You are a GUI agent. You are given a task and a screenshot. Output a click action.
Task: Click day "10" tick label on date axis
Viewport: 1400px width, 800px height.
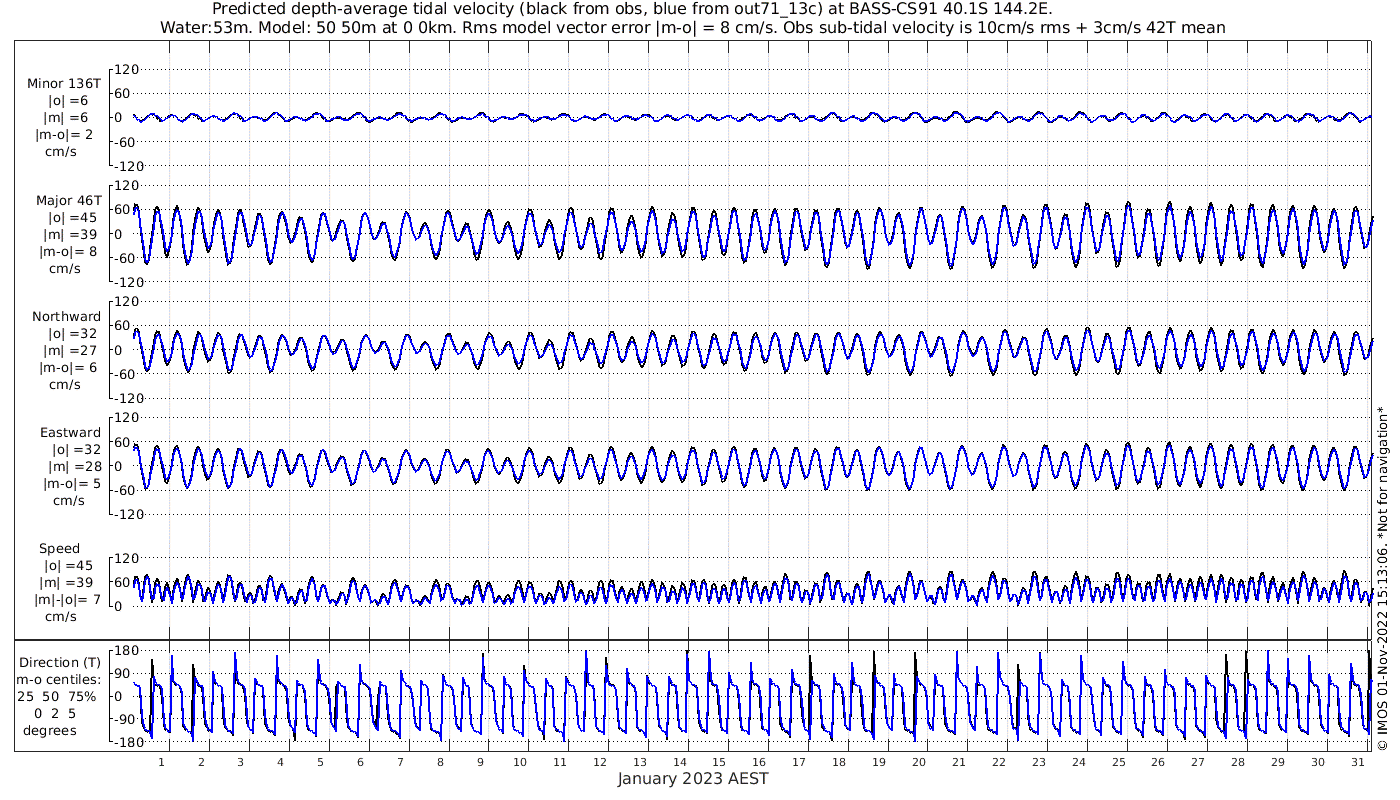[520, 763]
